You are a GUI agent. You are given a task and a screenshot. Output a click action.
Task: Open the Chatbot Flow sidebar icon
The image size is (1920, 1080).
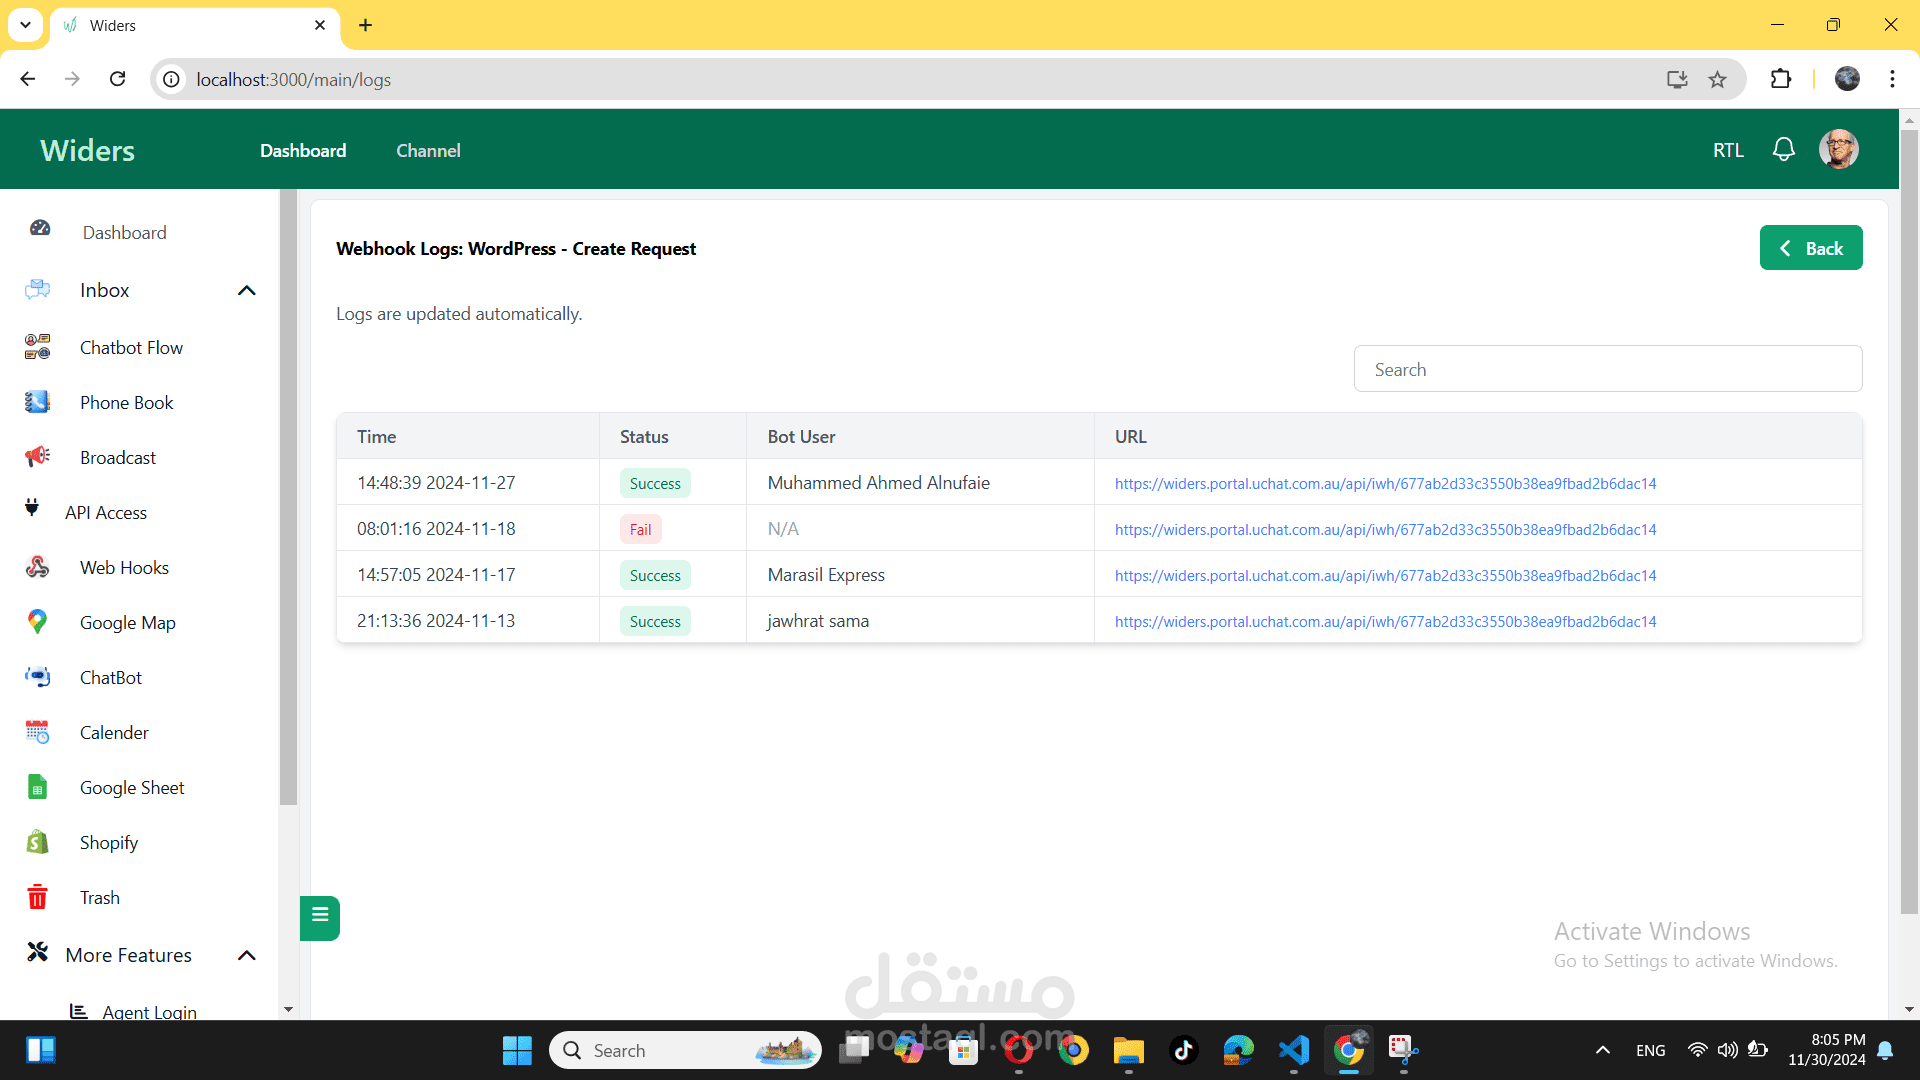click(38, 347)
